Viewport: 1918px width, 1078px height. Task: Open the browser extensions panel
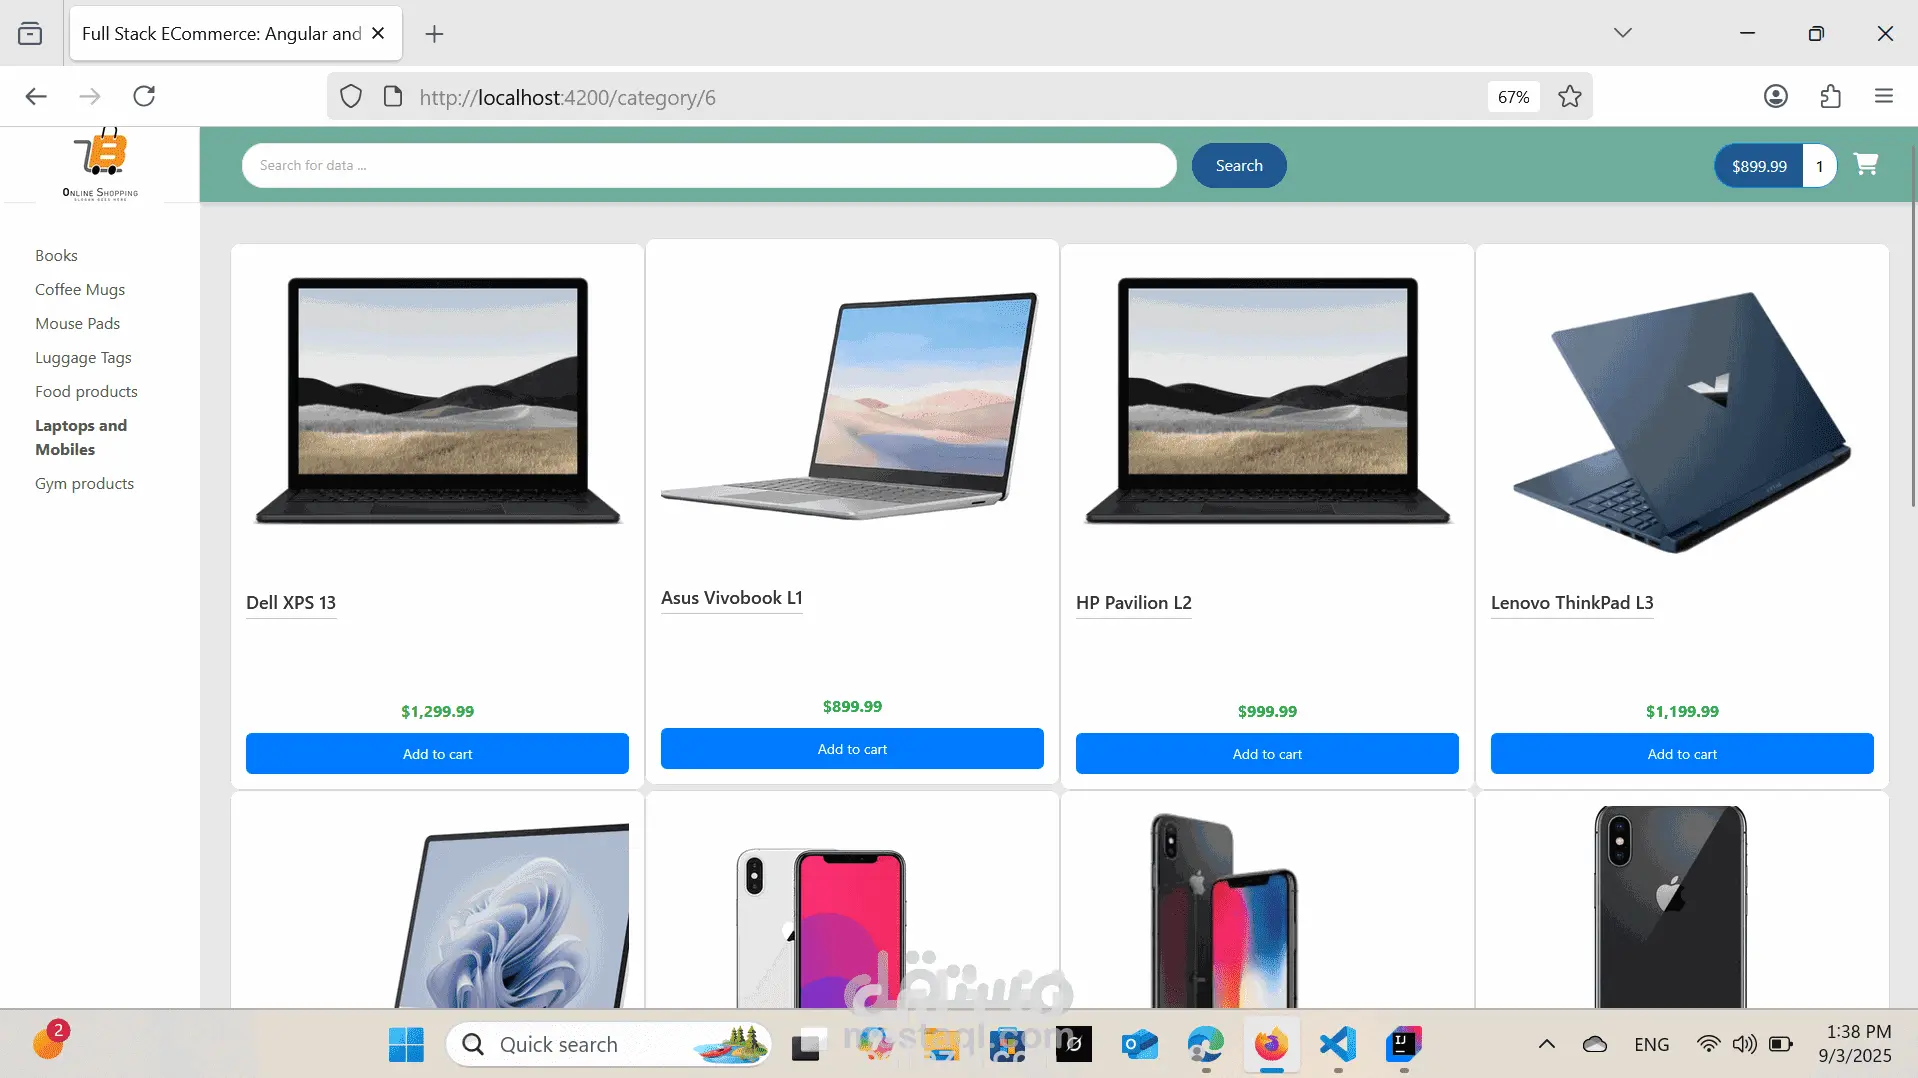pyautogui.click(x=1830, y=96)
